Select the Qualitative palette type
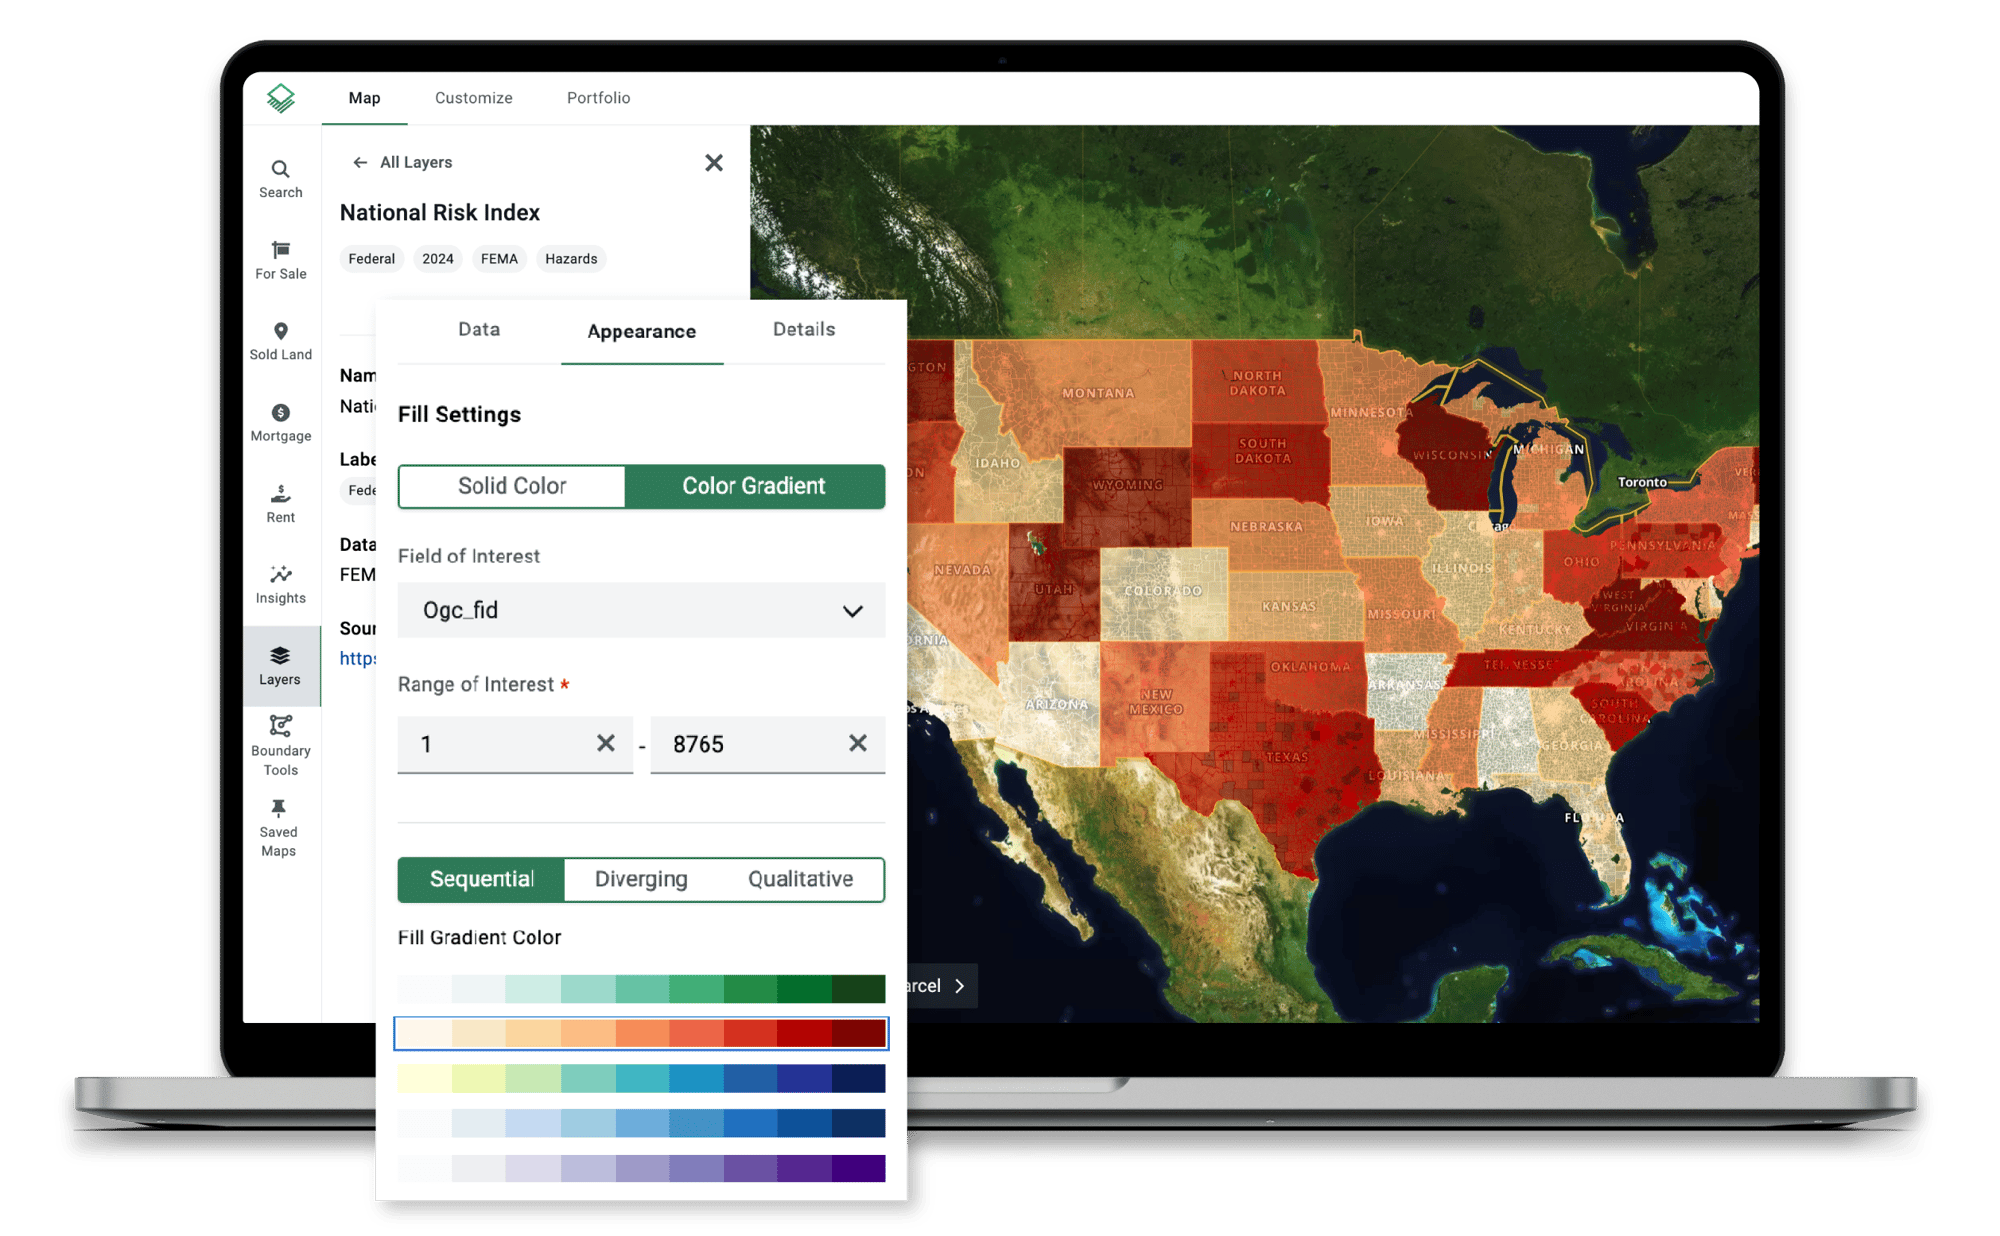The image size is (2000, 1236). click(x=800, y=879)
